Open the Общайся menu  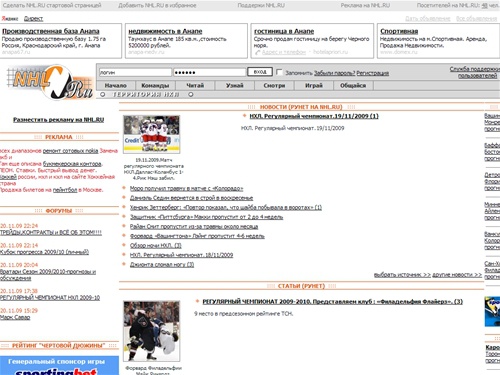click(353, 86)
